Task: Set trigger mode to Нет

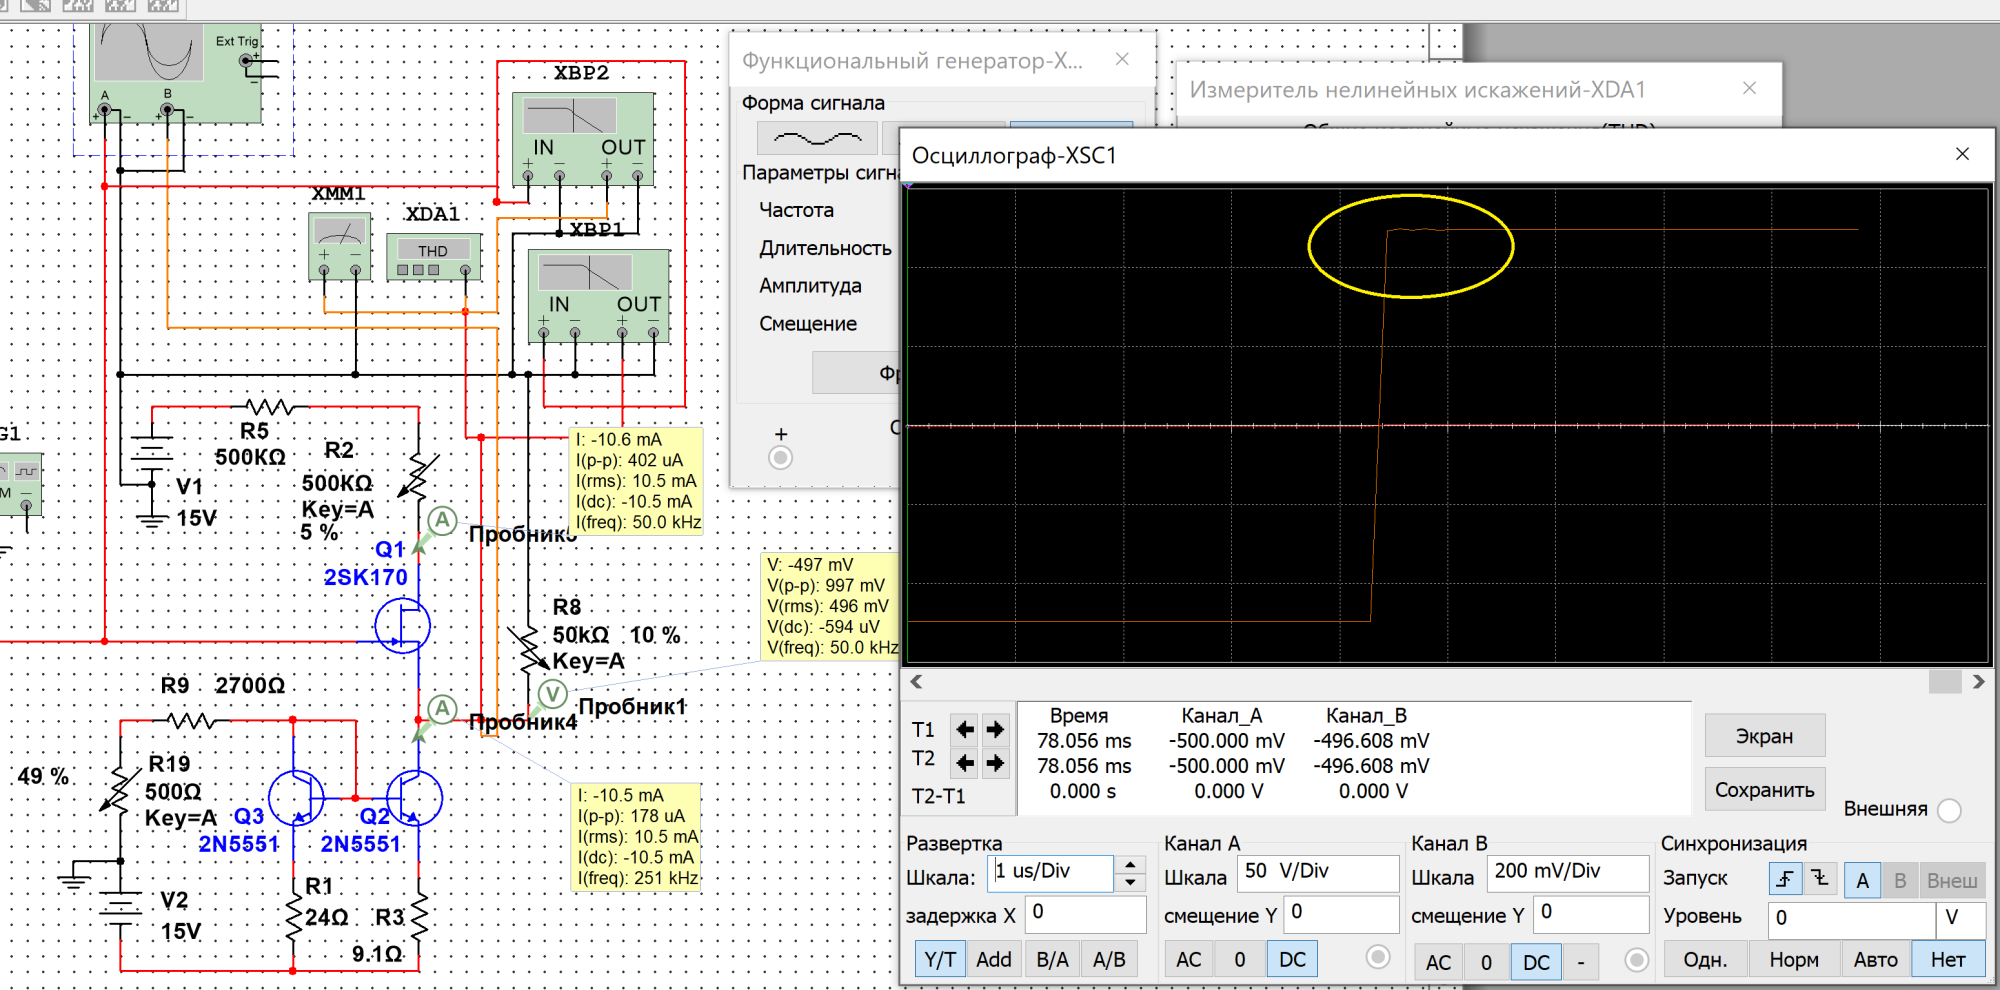Action: point(1948,960)
